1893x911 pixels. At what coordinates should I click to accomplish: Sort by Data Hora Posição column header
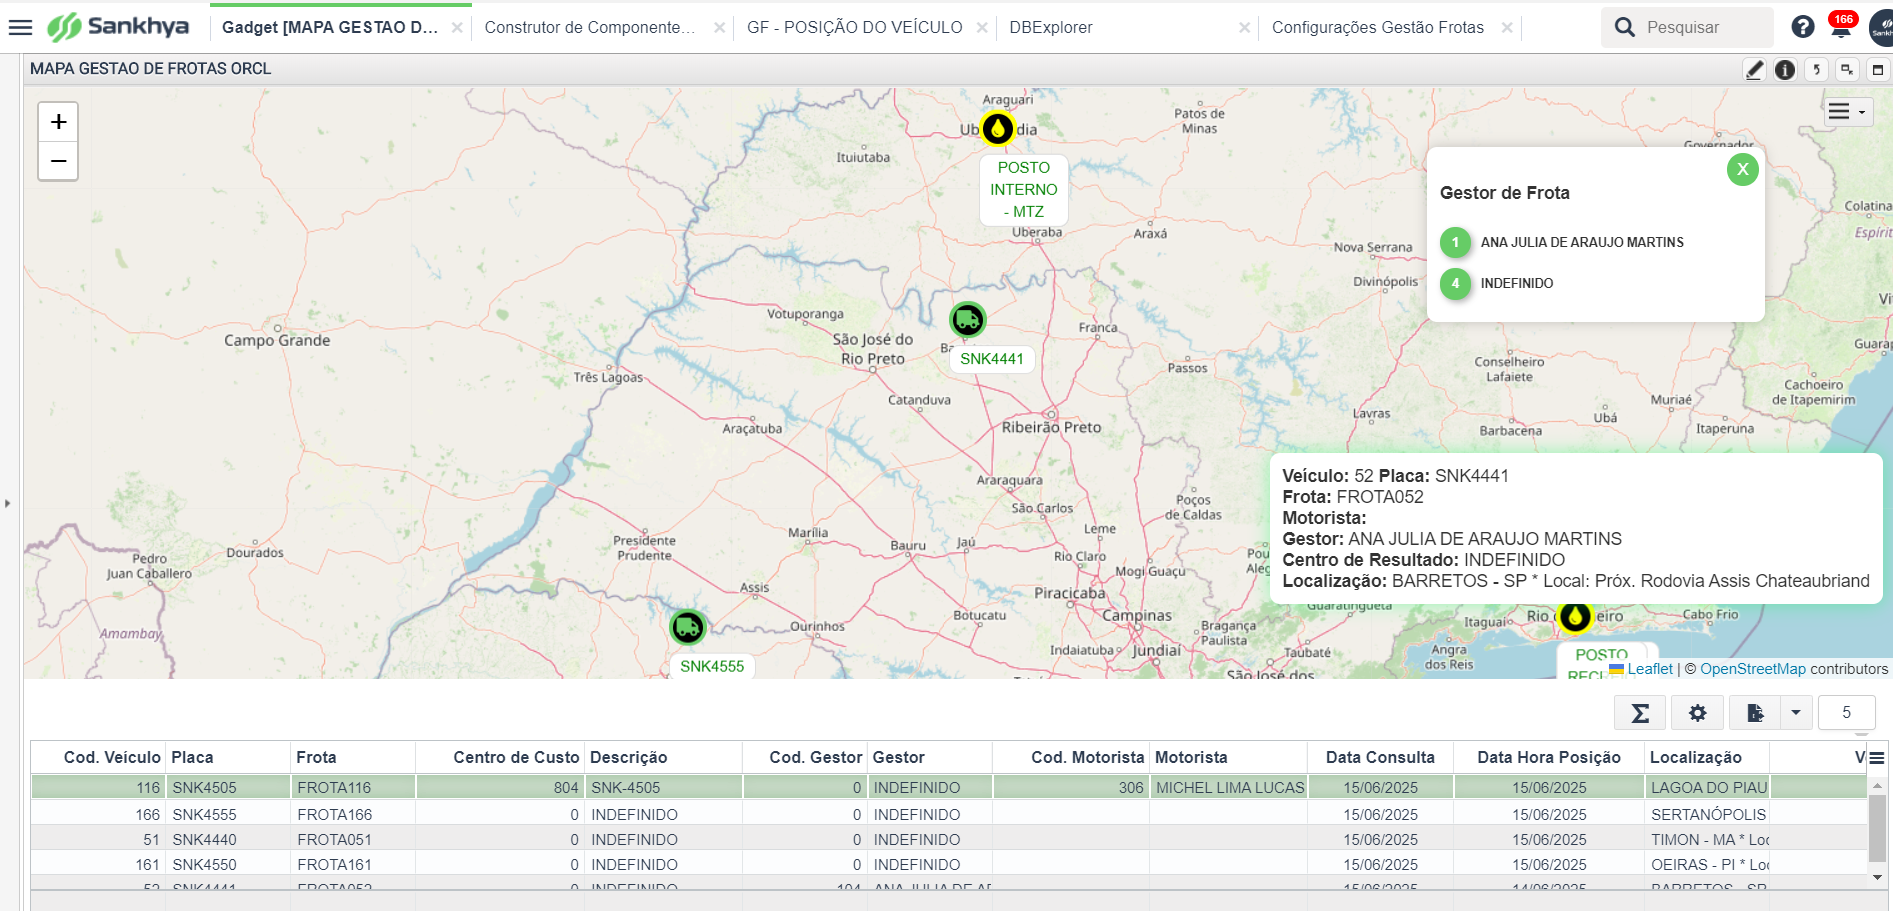pos(1549,758)
